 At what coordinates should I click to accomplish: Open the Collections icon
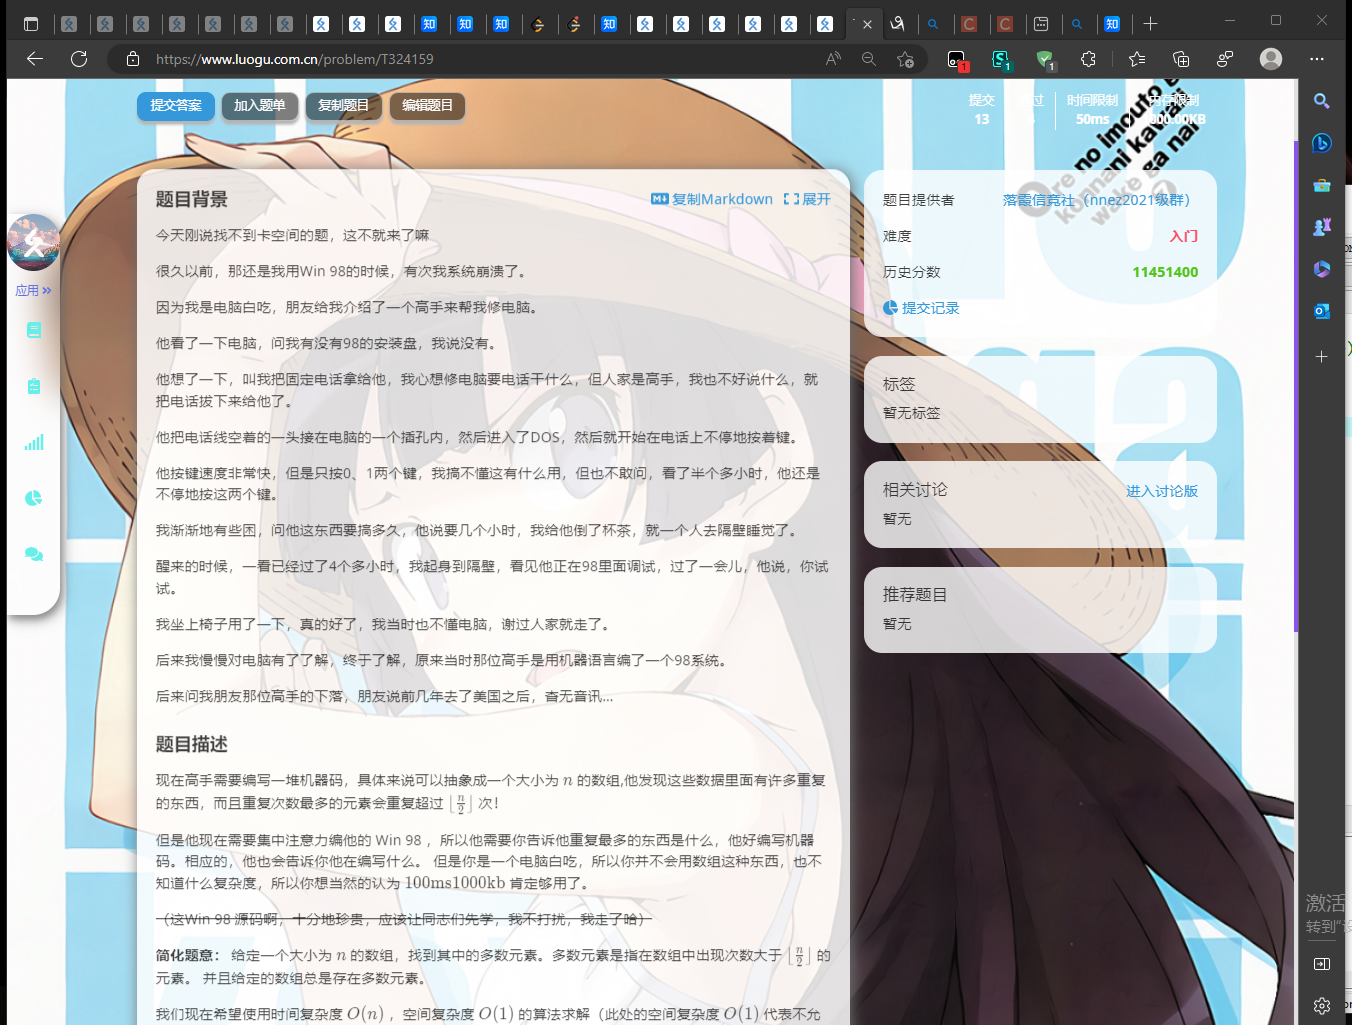(1181, 59)
